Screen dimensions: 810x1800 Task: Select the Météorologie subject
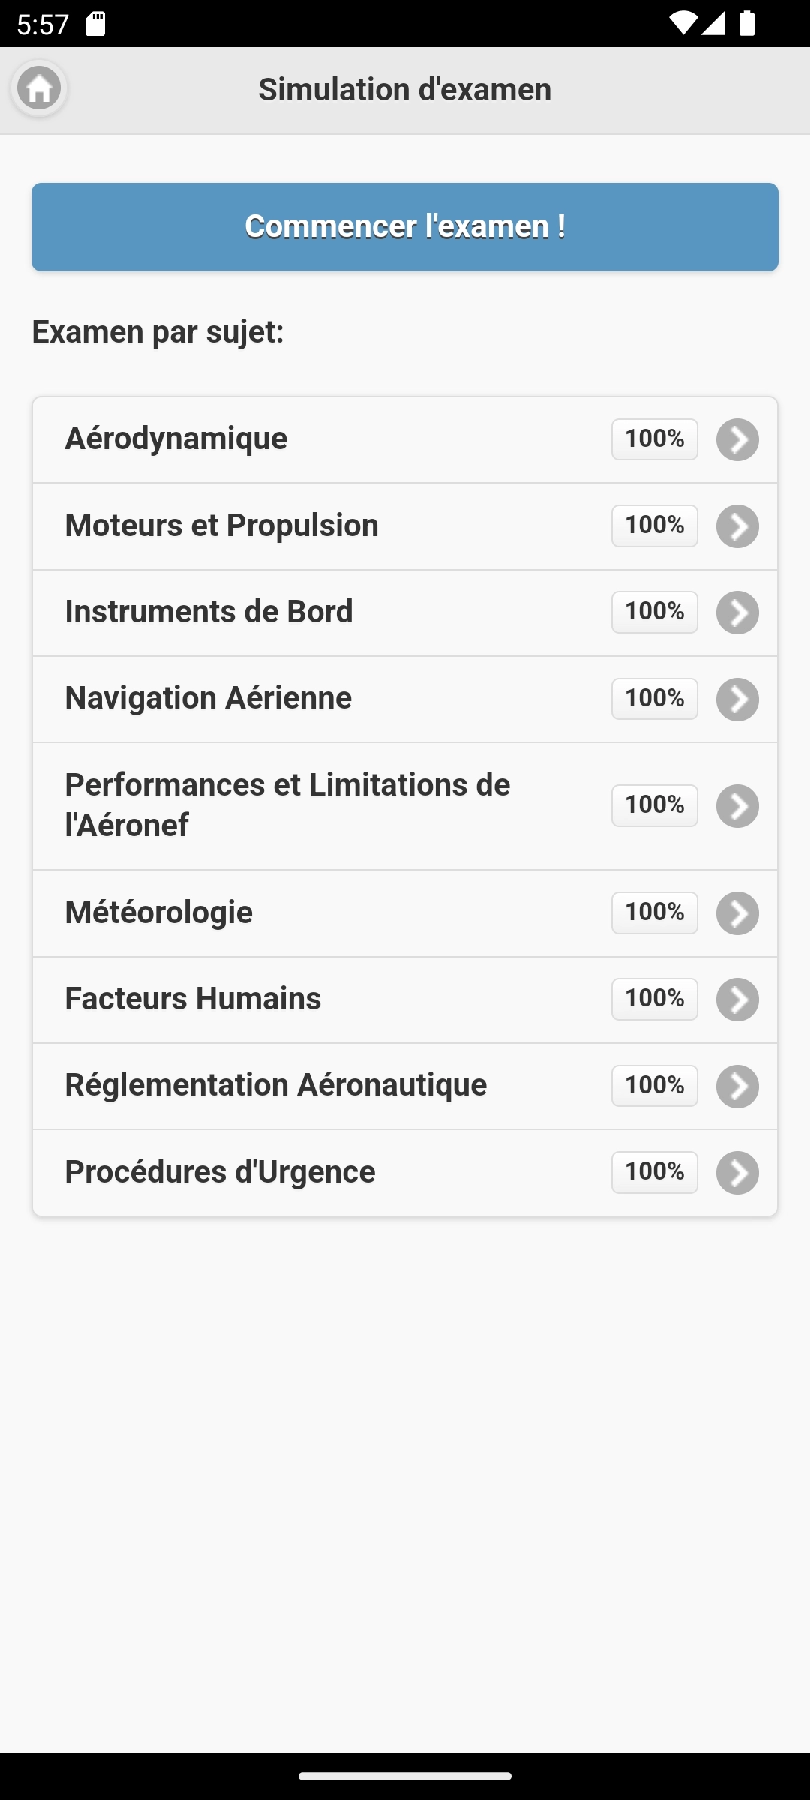(x=159, y=913)
